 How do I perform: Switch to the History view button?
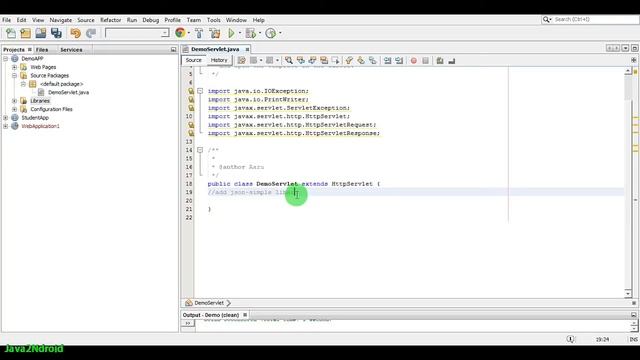(219, 60)
